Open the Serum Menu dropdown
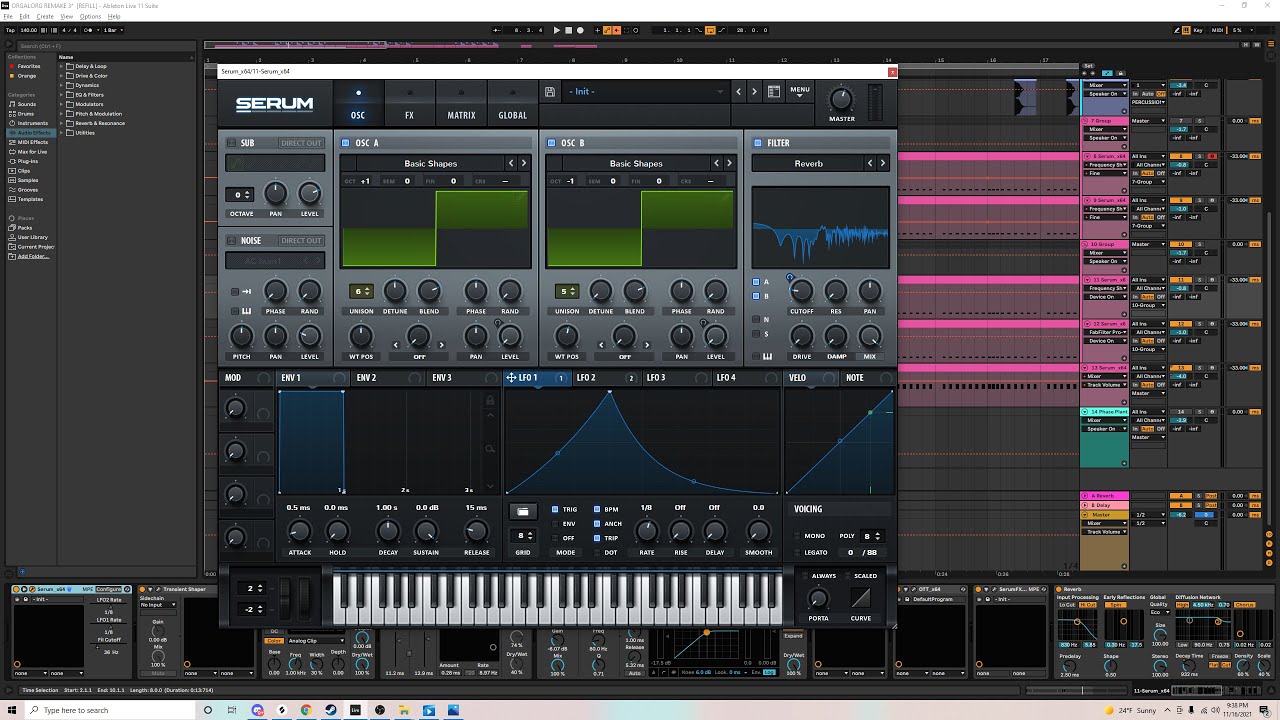1280x720 pixels. click(x=800, y=92)
